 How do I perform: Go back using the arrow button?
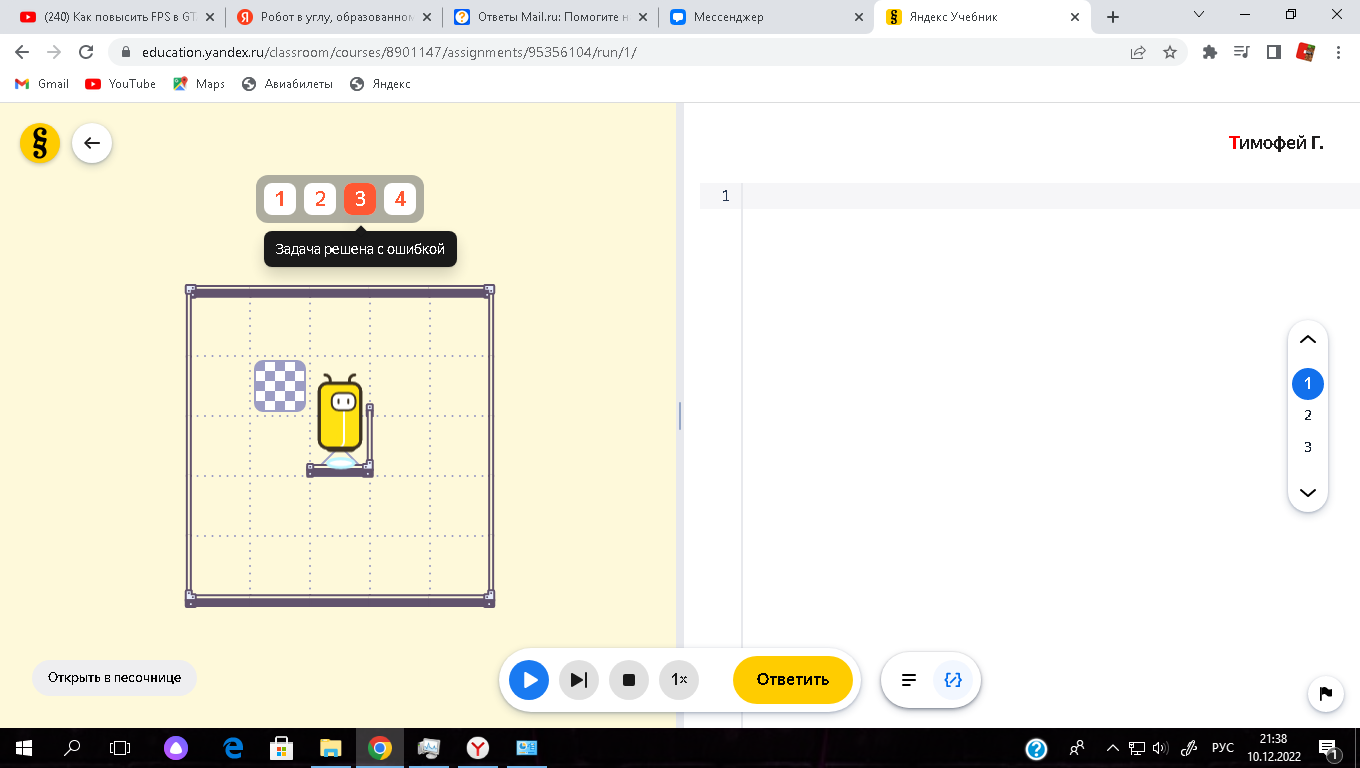pyautogui.click(x=92, y=143)
